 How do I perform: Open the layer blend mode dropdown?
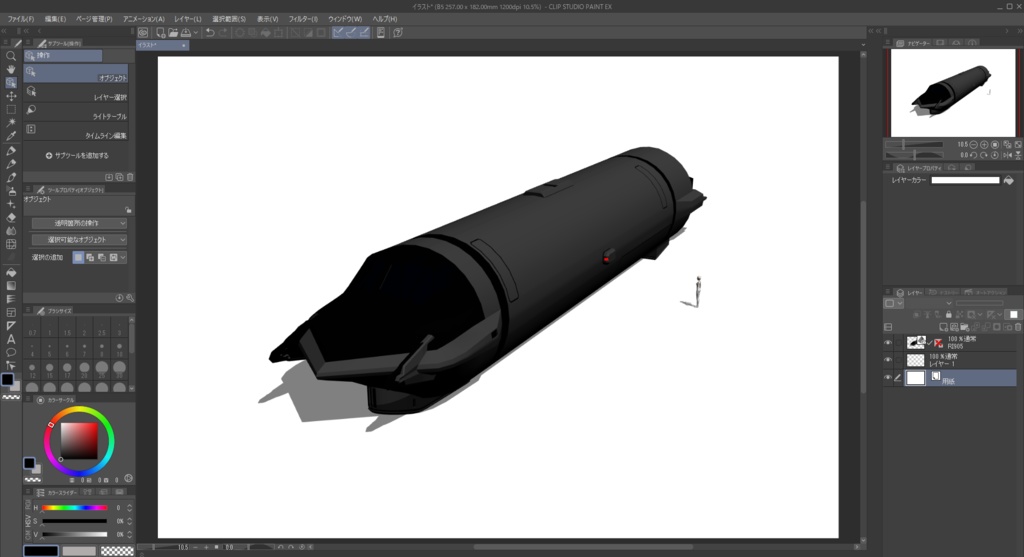(927, 304)
